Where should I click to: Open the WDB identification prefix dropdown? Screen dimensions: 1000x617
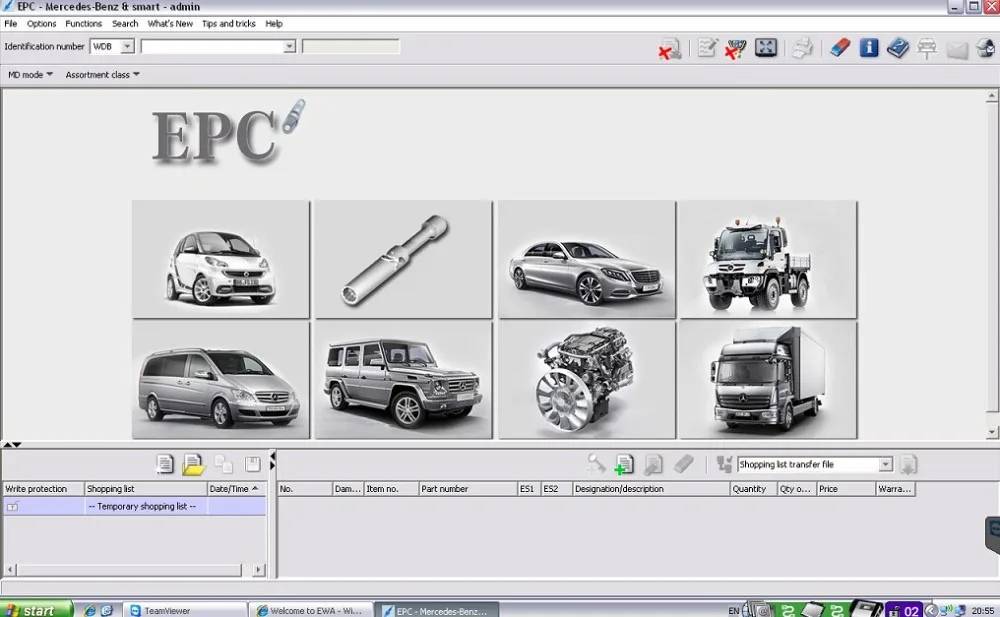pos(127,47)
